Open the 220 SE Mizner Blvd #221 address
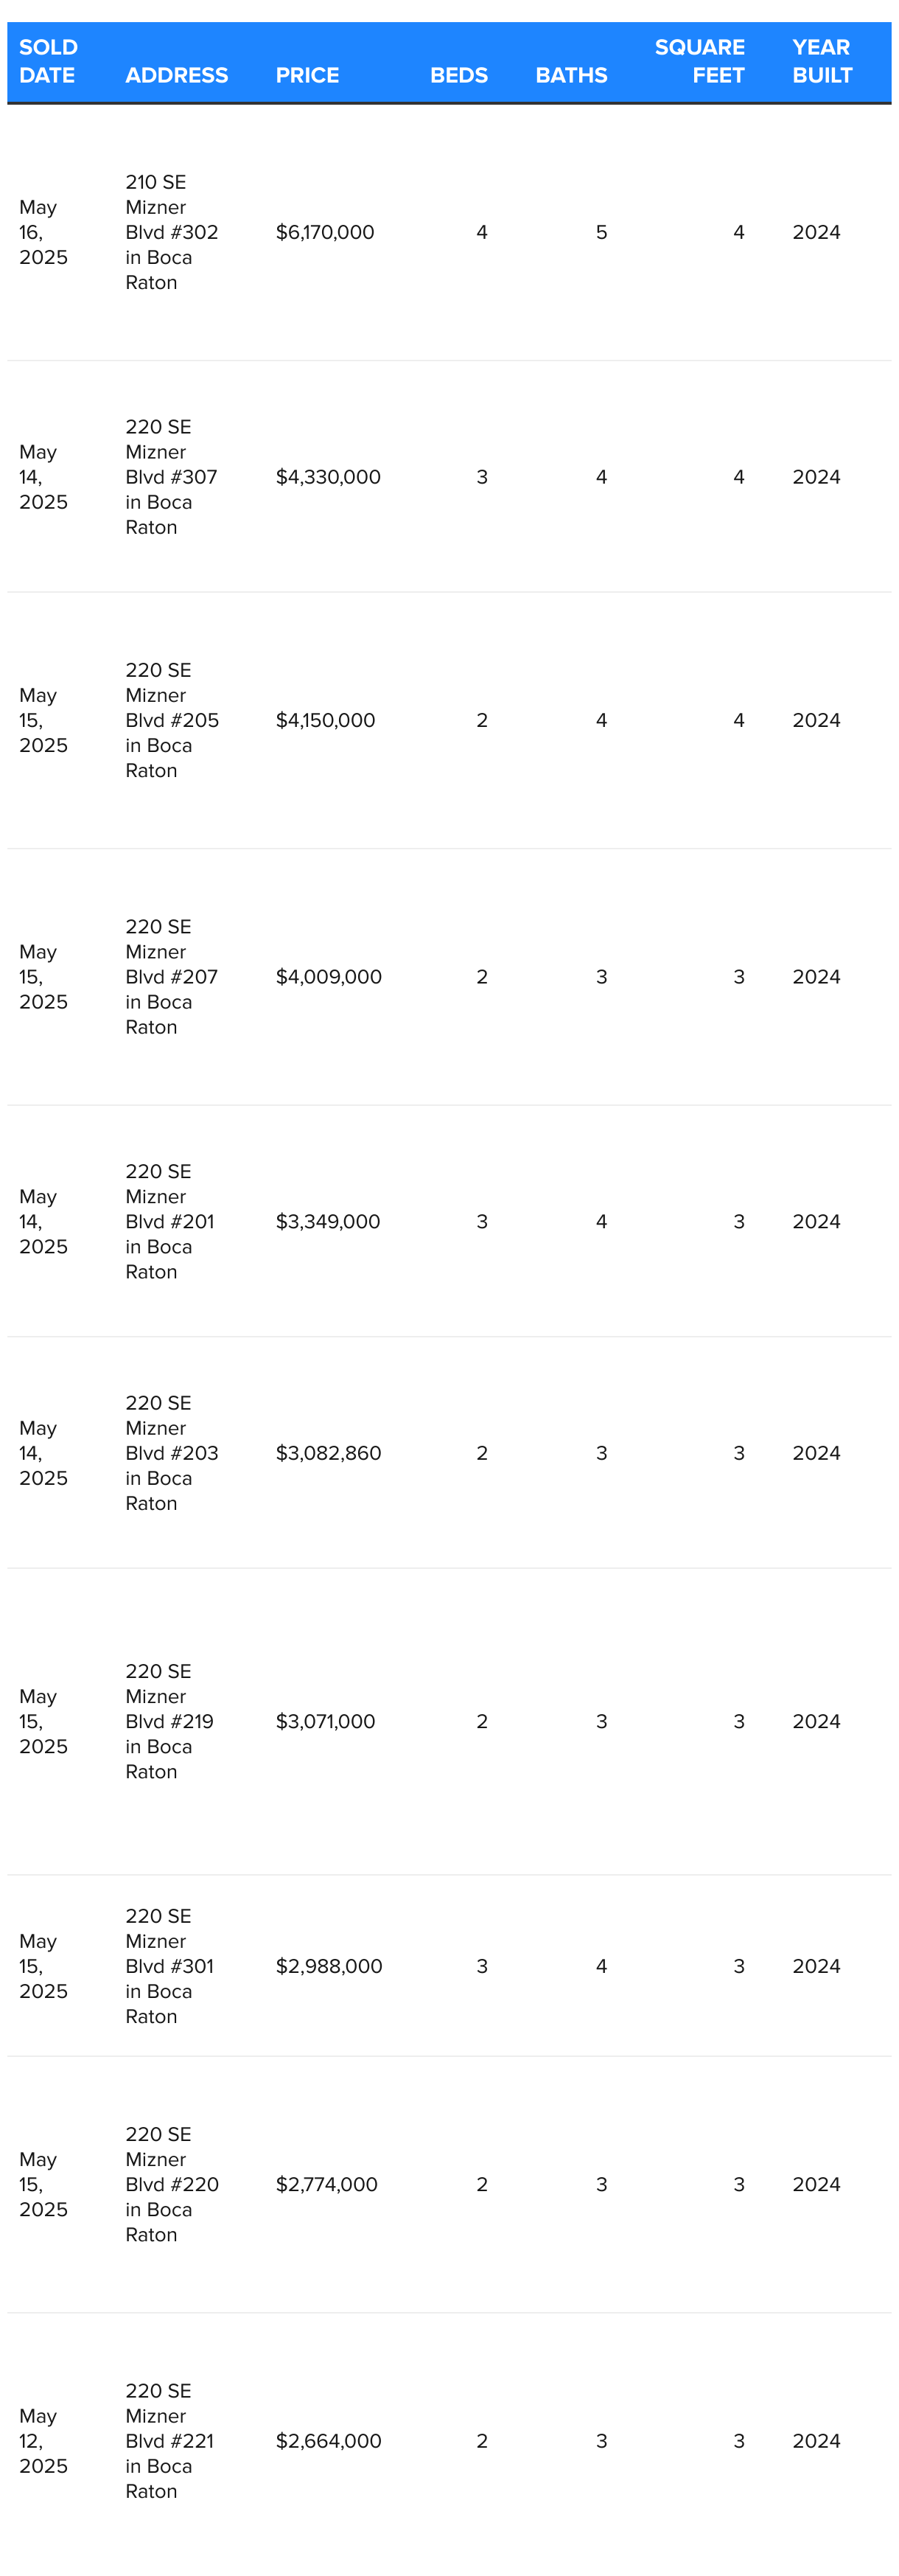The image size is (899, 2576). coord(172,2441)
